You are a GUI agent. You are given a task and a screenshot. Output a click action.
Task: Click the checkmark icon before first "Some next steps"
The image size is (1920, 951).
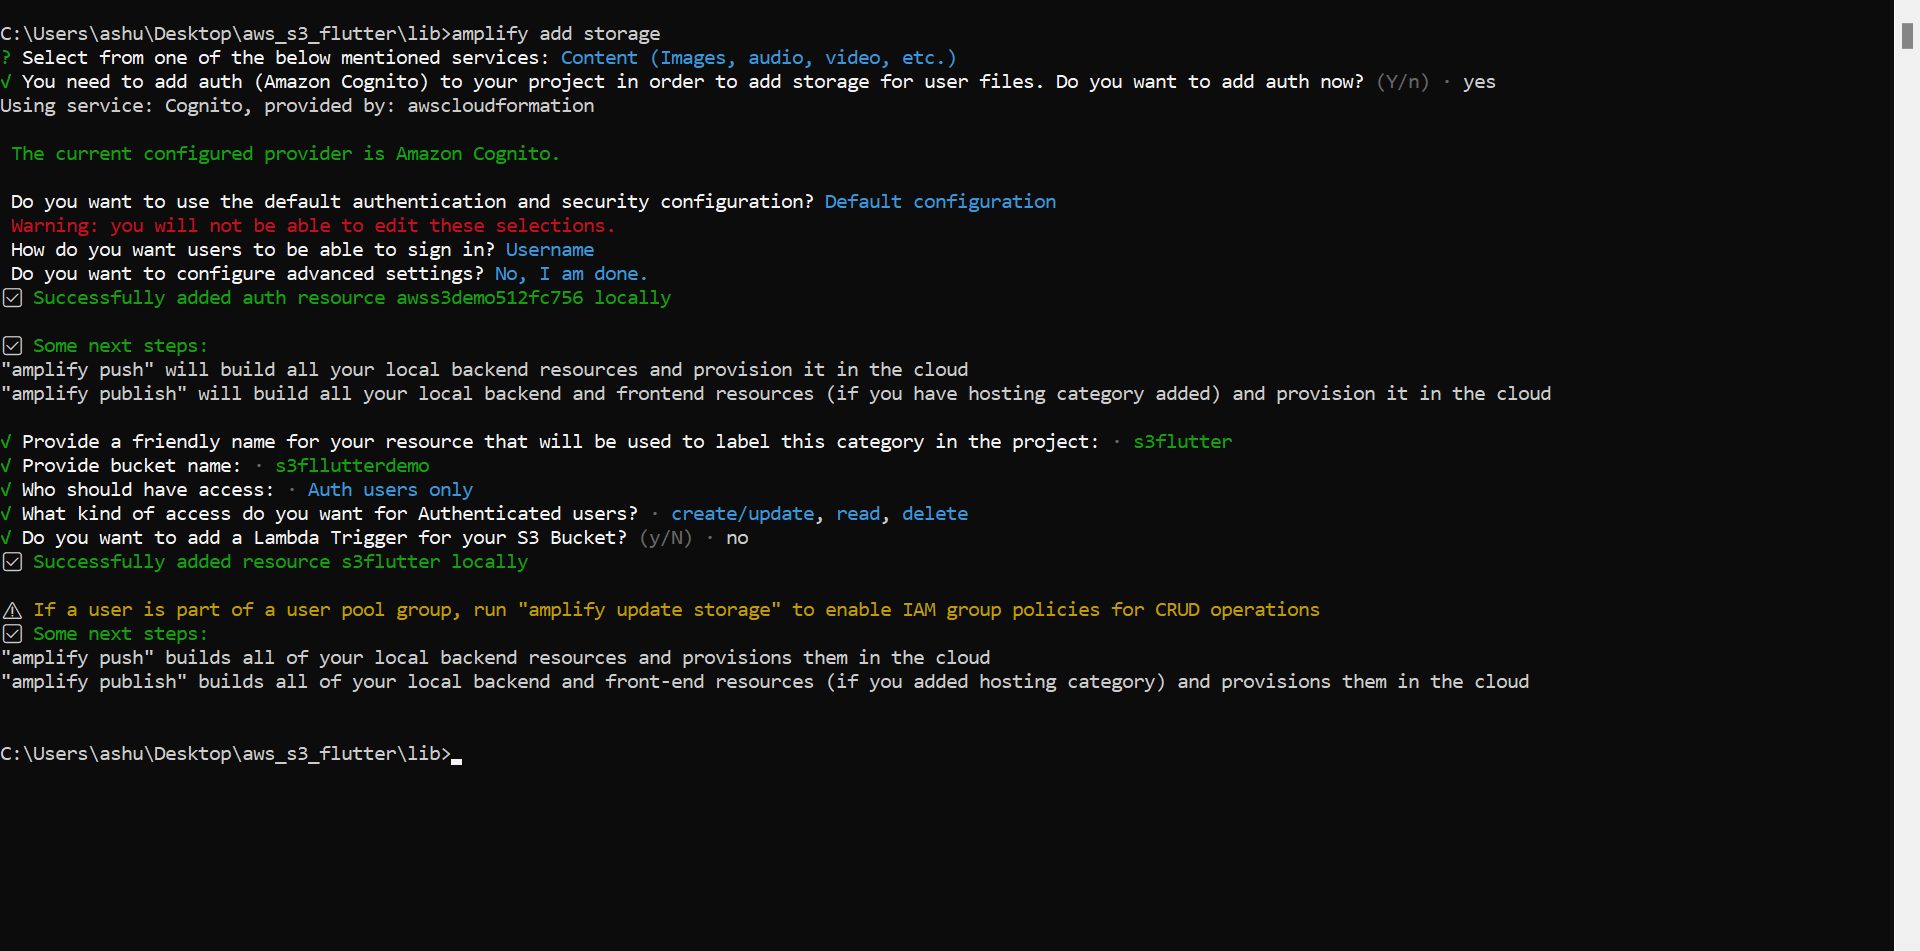pos(12,346)
